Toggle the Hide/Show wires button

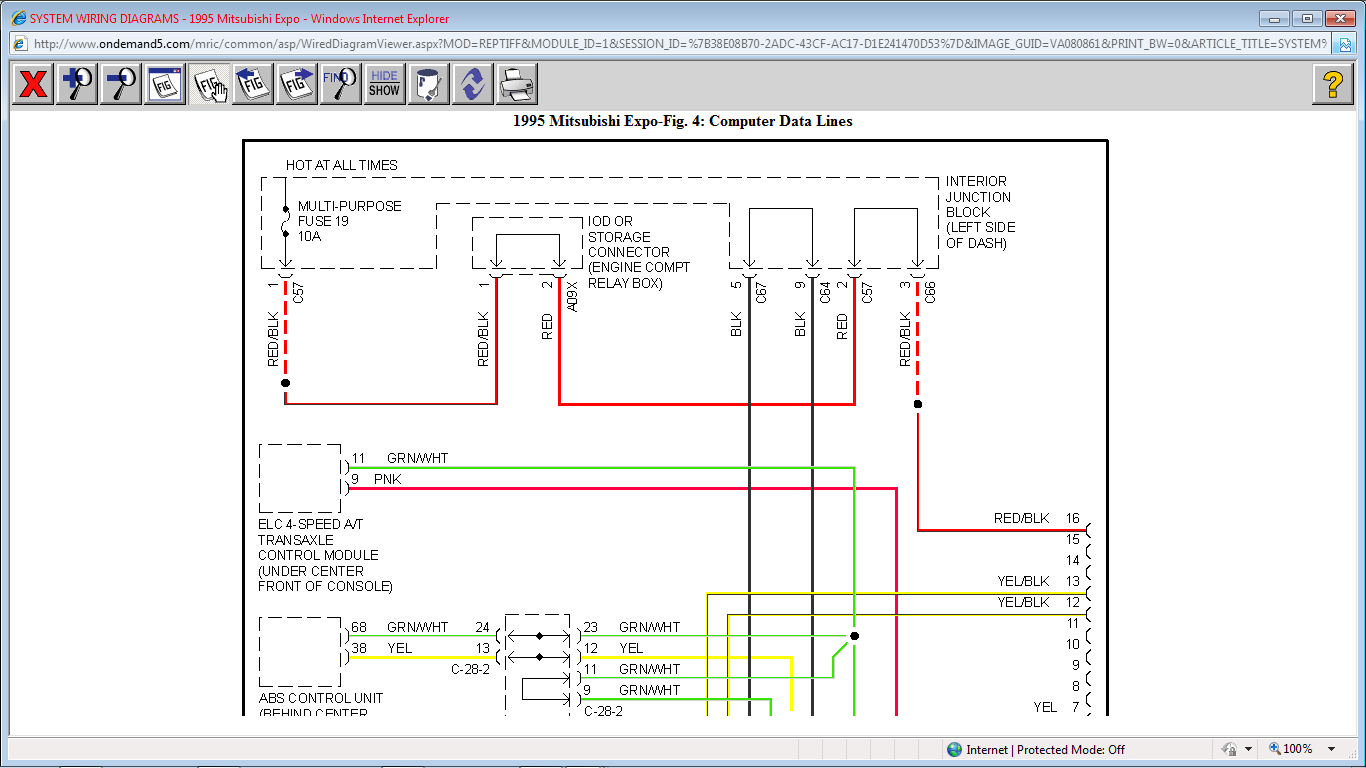click(x=385, y=84)
